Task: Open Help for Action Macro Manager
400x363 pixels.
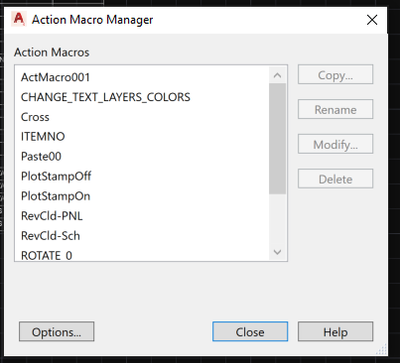Action: [335, 332]
